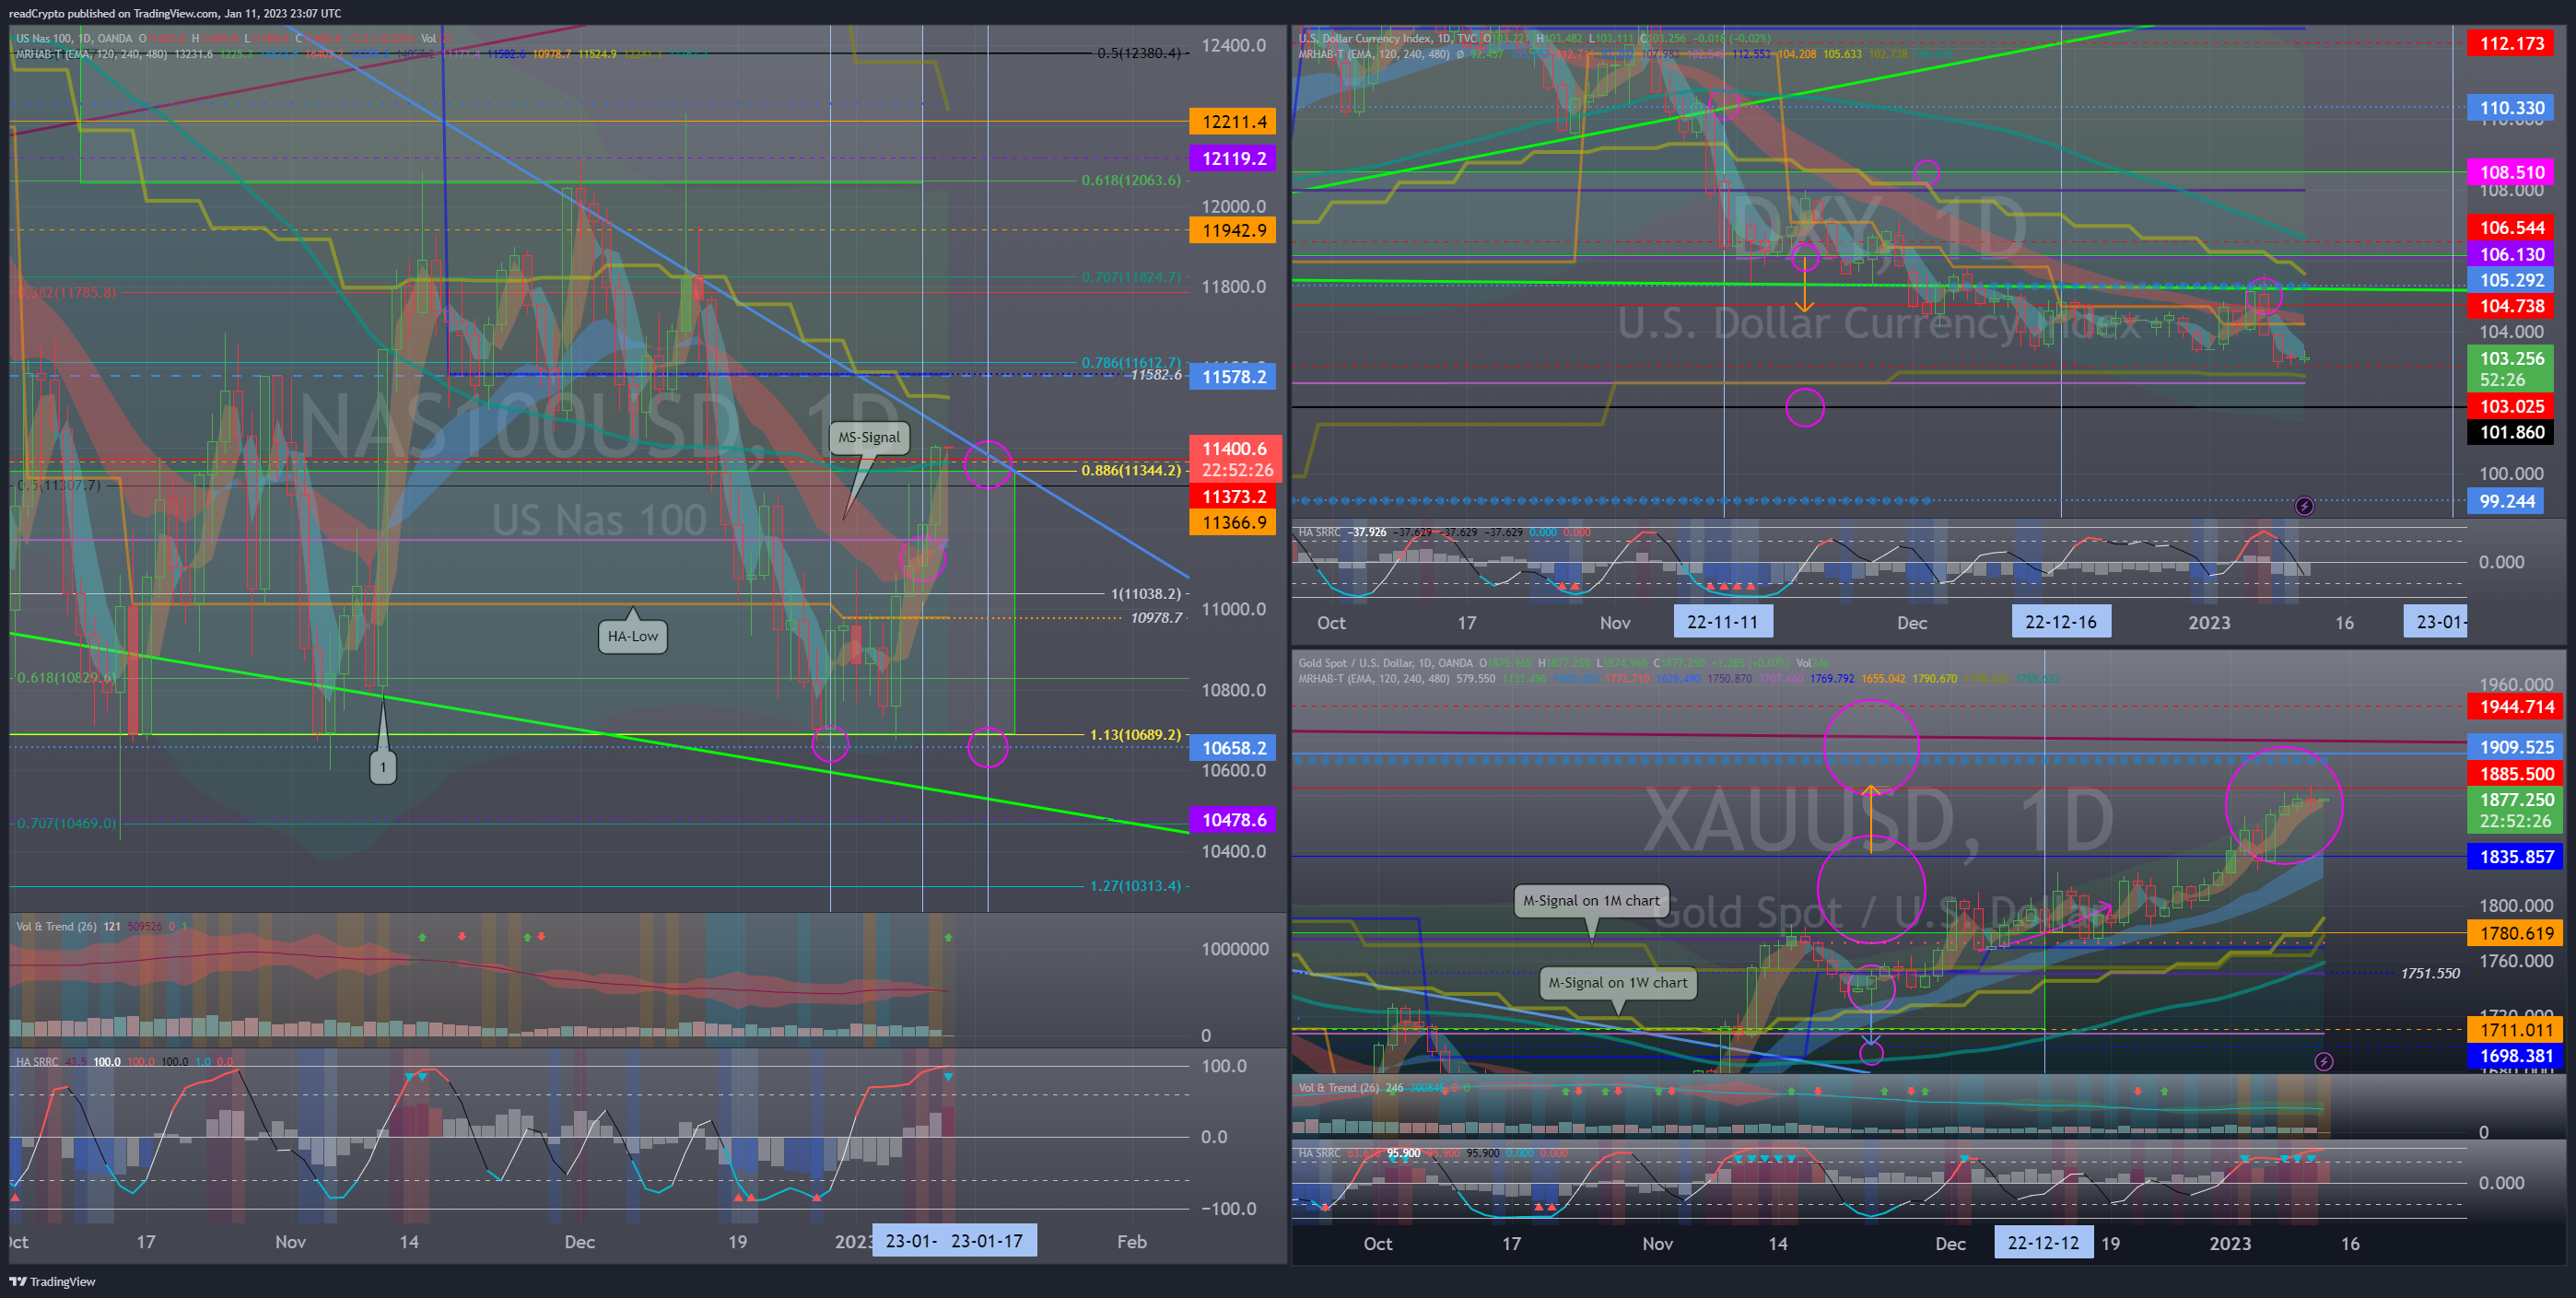The width and height of the screenshot is (2576, 1298).
Task: Select the 1944.714 red gold price label
Action: (x=2515, y=706)
